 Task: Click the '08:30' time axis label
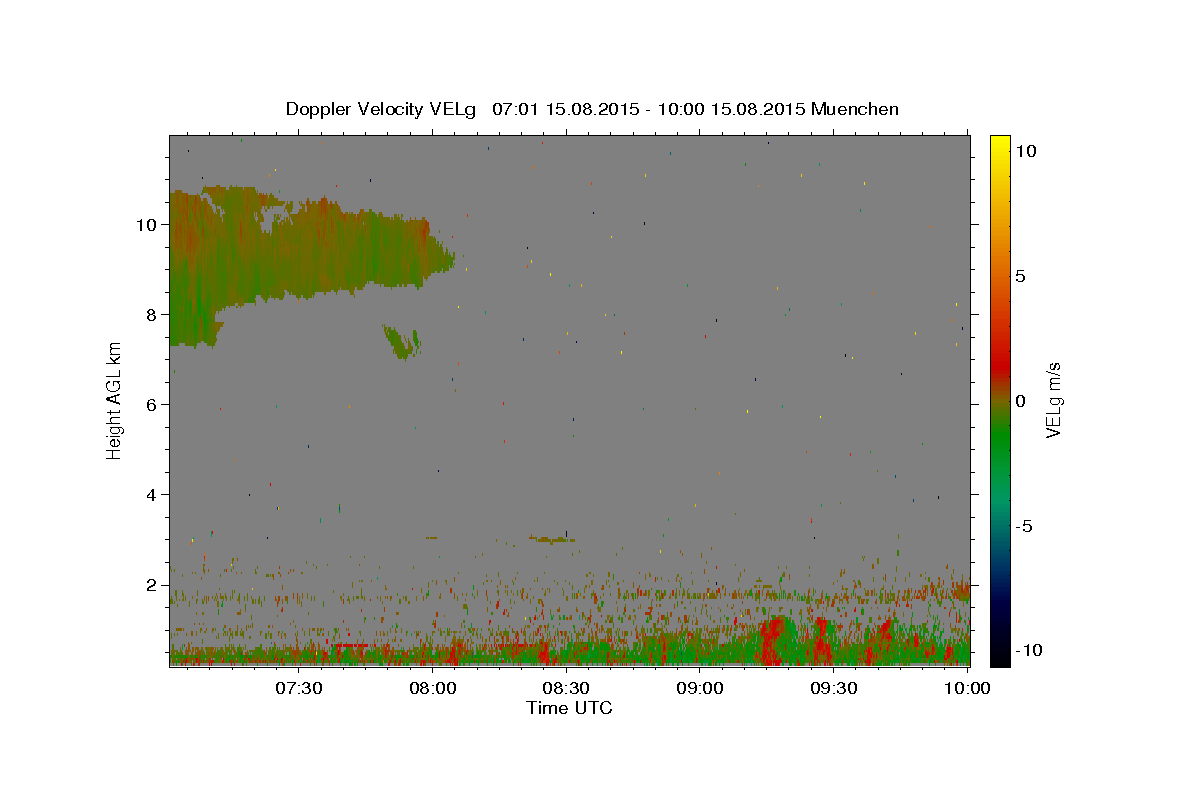pyautogui.click(x=567, y=688)
